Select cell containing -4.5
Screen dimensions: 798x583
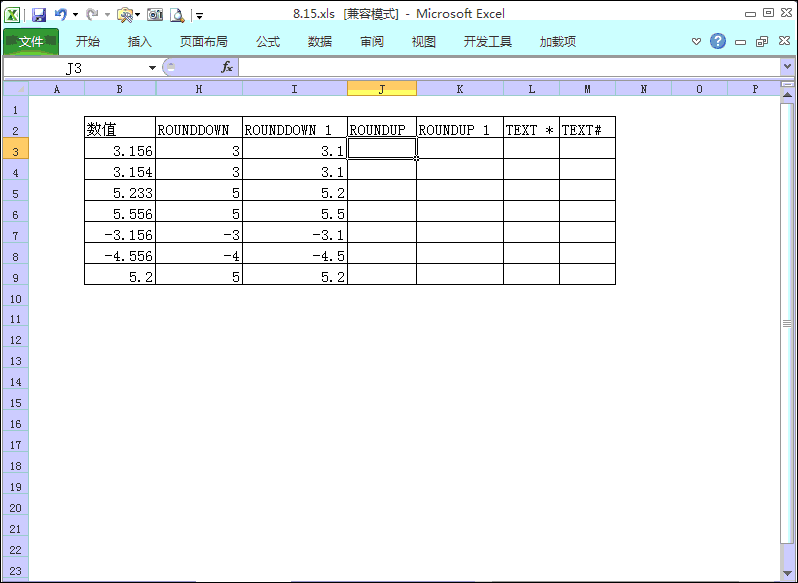(x=295, y=254)
